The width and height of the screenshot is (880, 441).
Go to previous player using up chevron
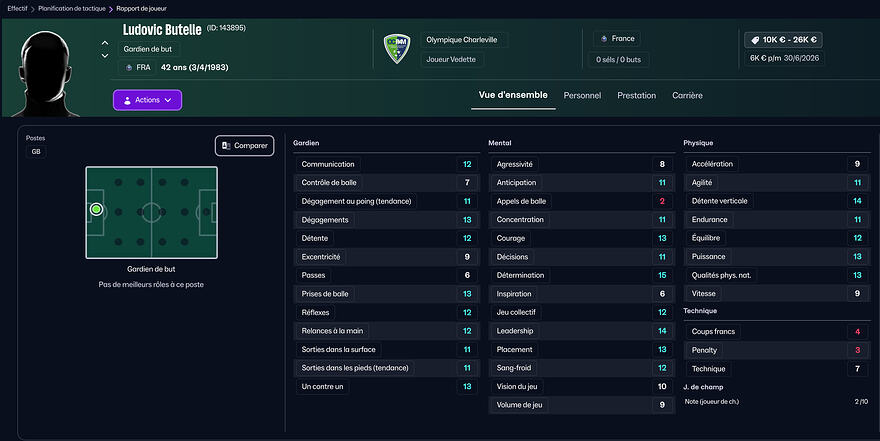(106, 42)
